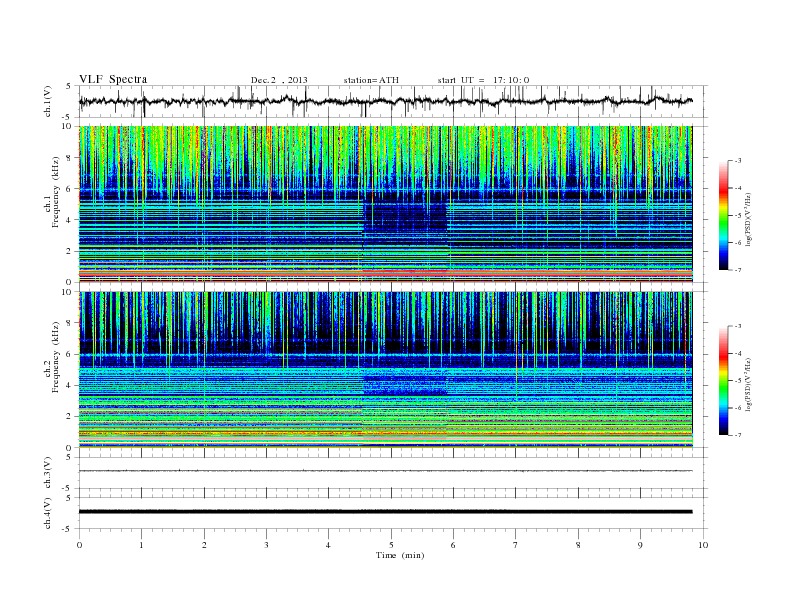The height and width of the screenshot is (612, 792).
Task: Click the 'ch.4(V)' axis label
Action: point(47,513)
